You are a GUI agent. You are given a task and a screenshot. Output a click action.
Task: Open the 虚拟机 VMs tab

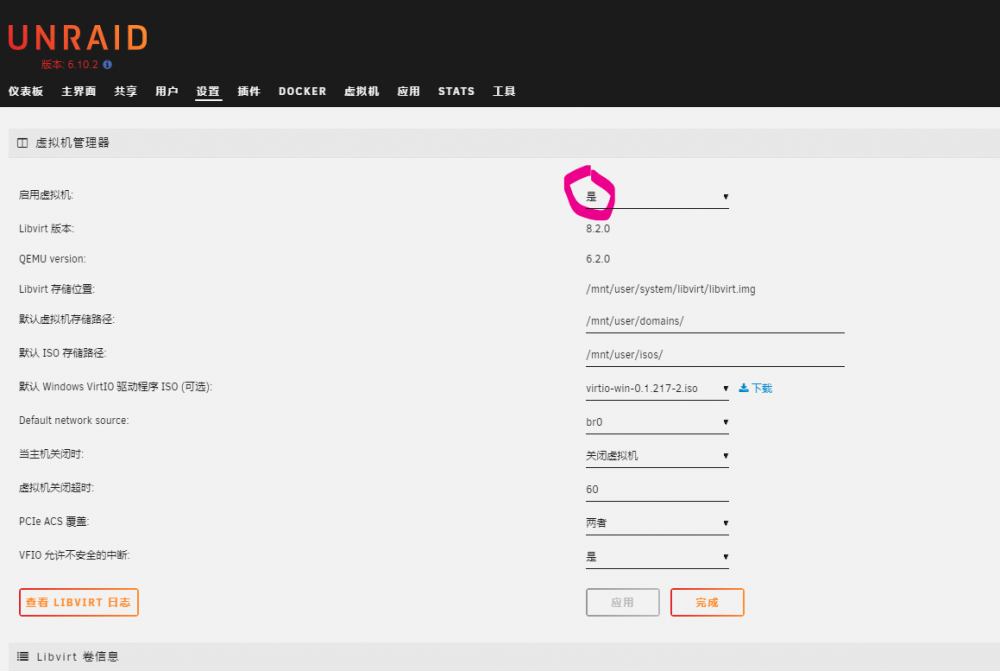(x=362, y=91)
